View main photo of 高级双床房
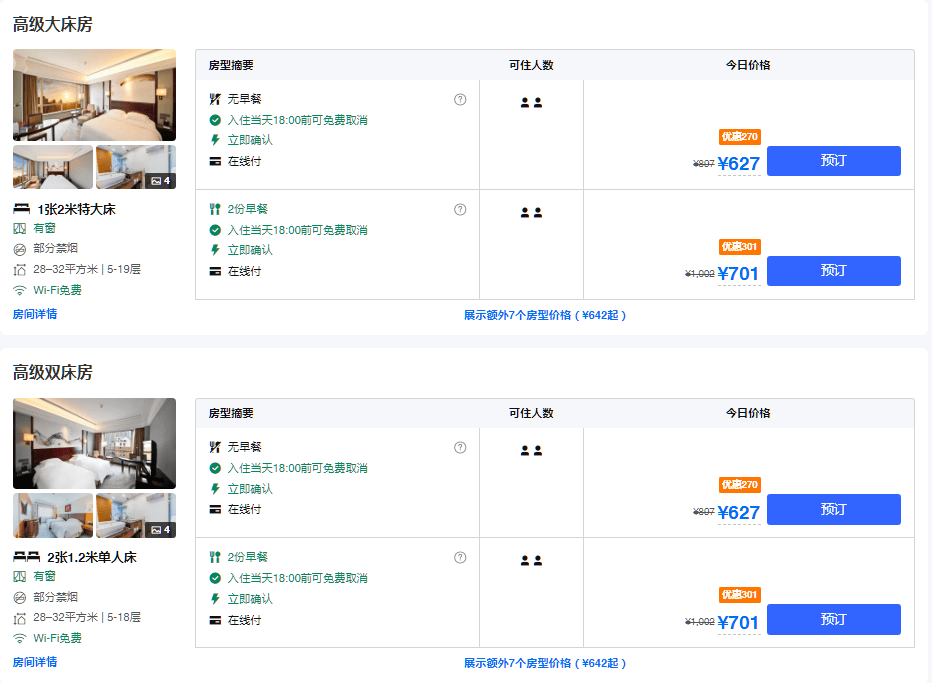 click(x=94, y=443)
